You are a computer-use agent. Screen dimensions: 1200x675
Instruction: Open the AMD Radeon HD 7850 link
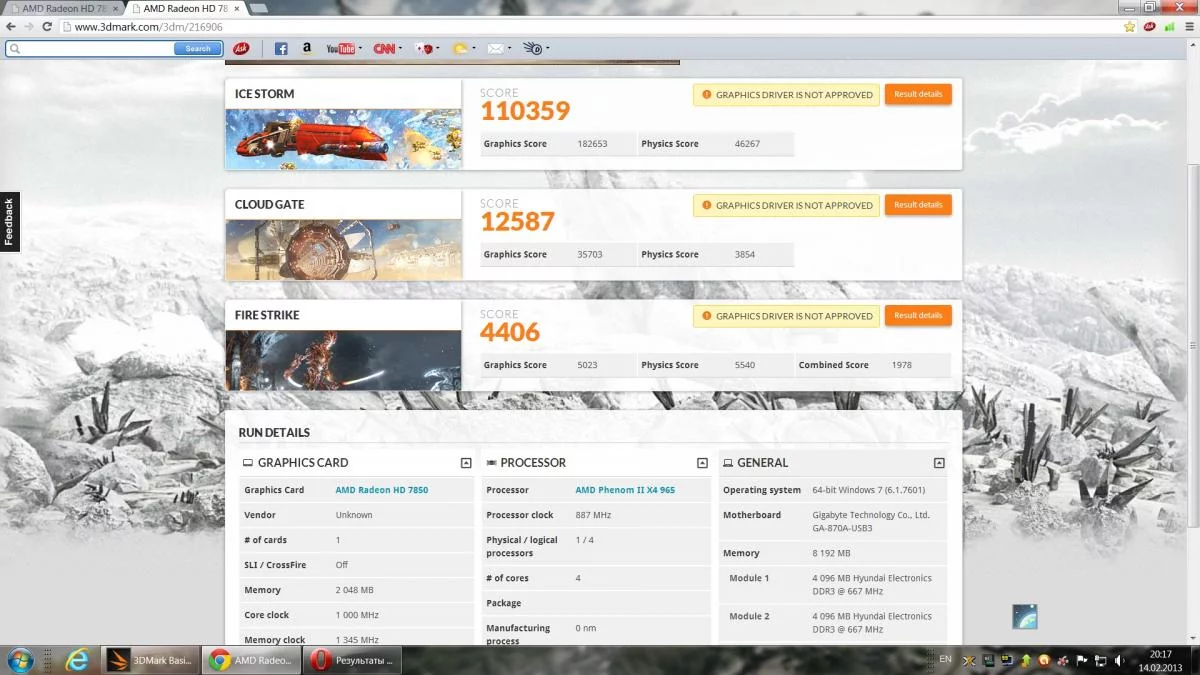382,490
